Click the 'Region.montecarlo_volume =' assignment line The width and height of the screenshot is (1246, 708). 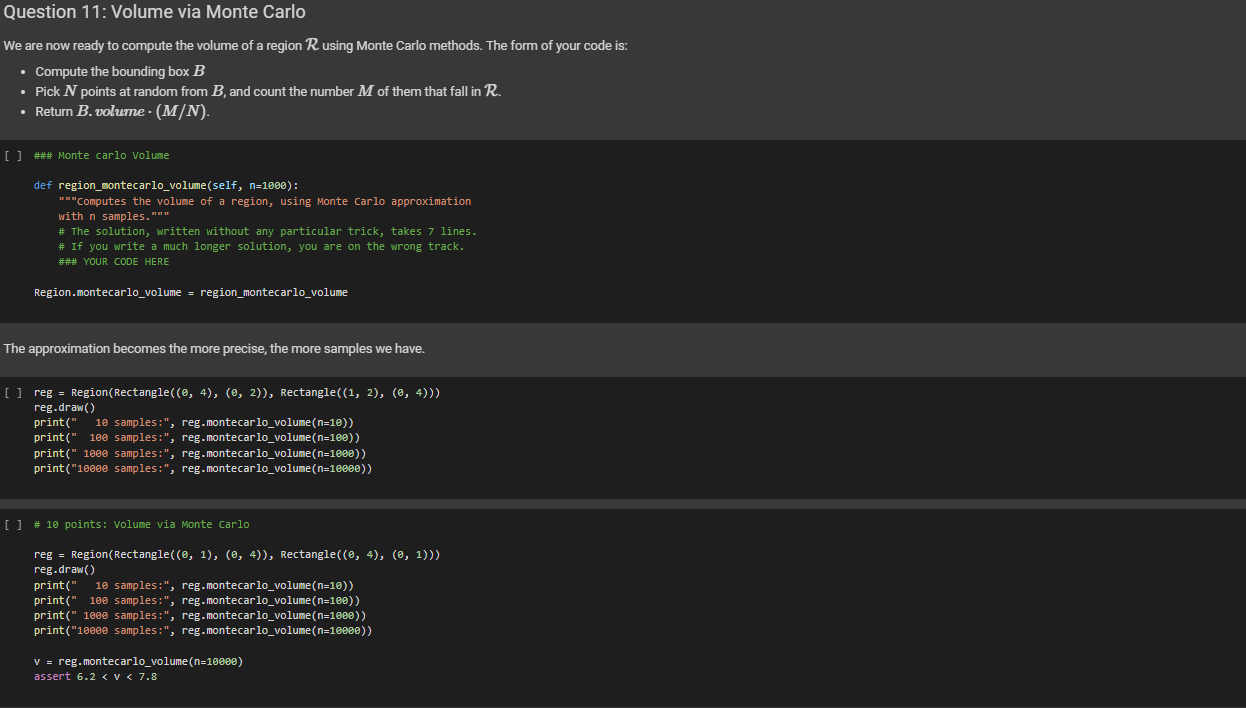point(190,292)
